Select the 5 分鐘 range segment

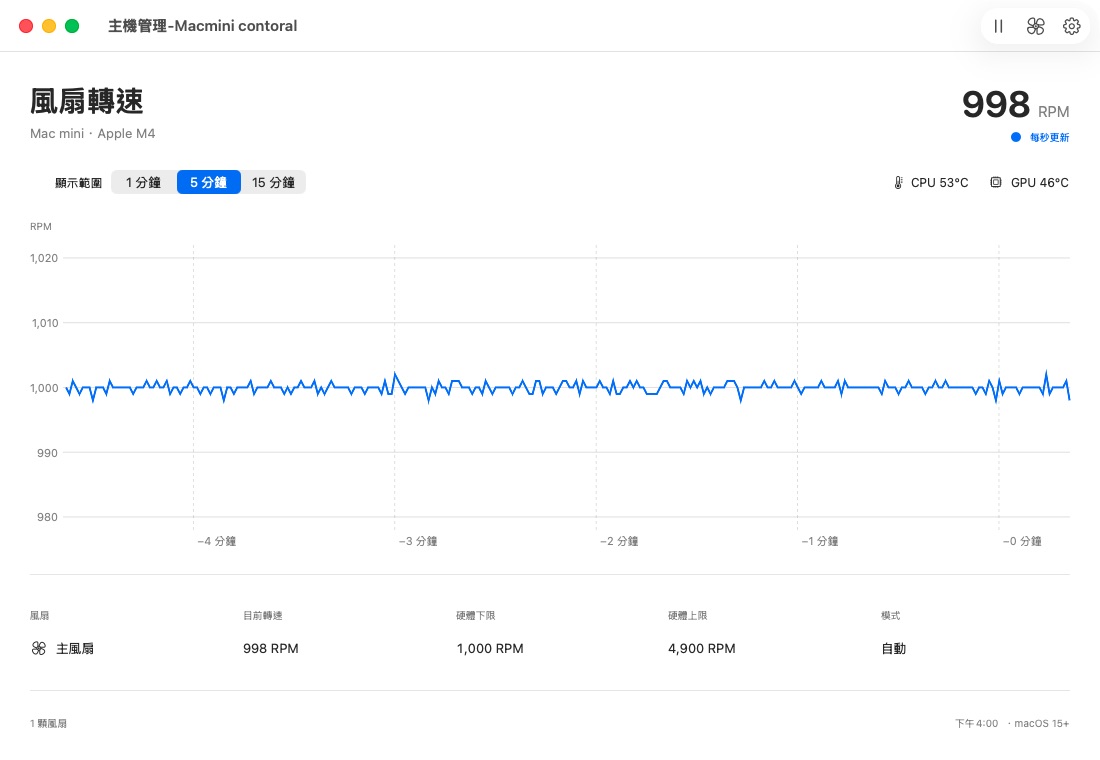(208, 182)
